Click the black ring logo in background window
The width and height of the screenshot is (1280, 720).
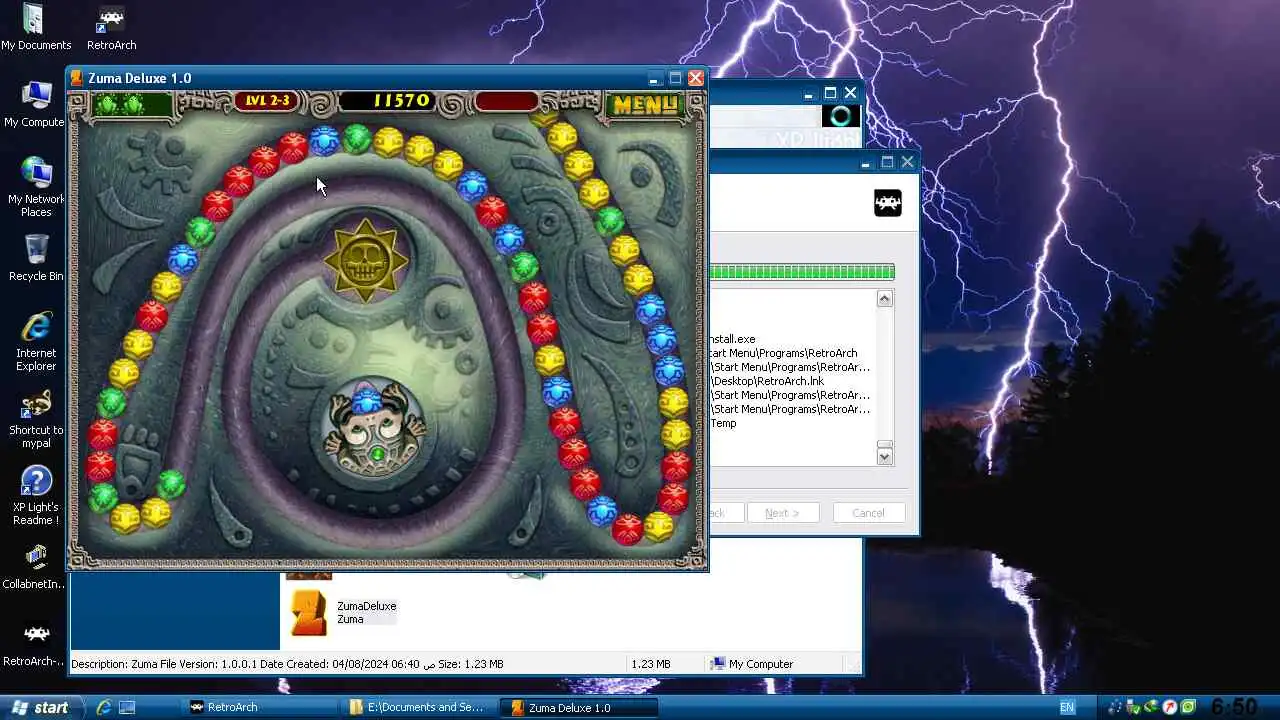tap(840, 116)
